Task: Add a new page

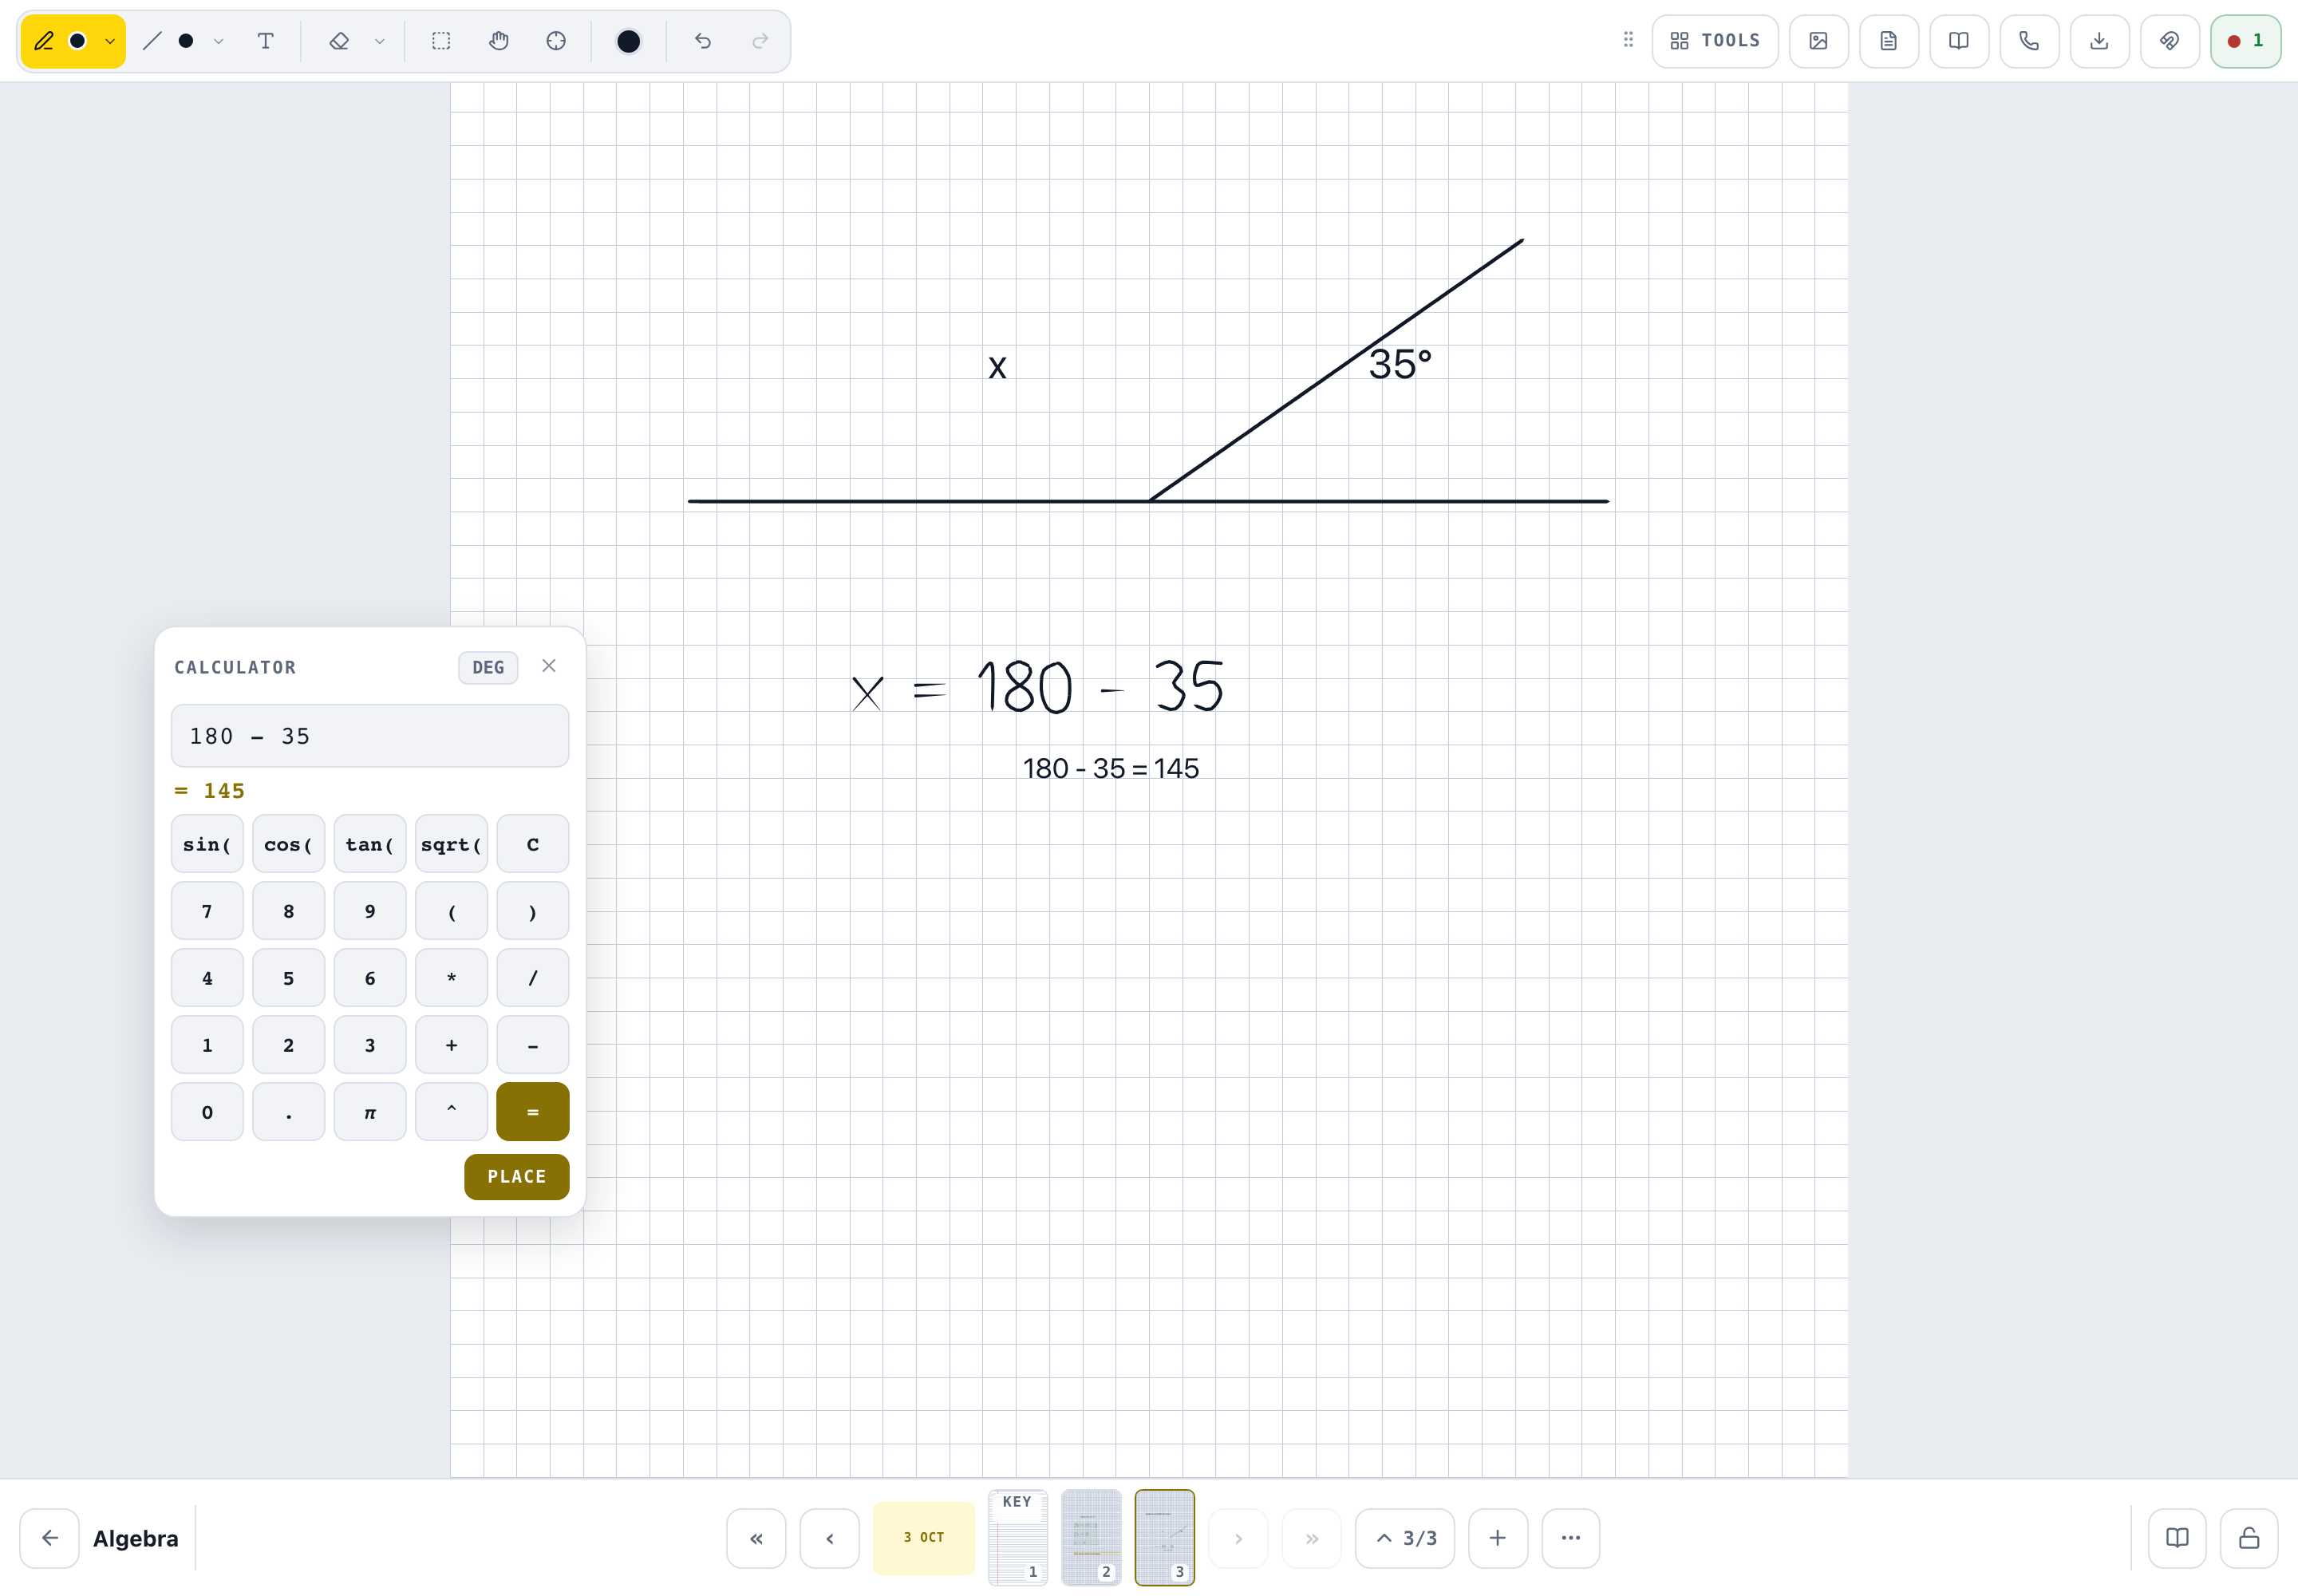Action: [1498, 1538]
